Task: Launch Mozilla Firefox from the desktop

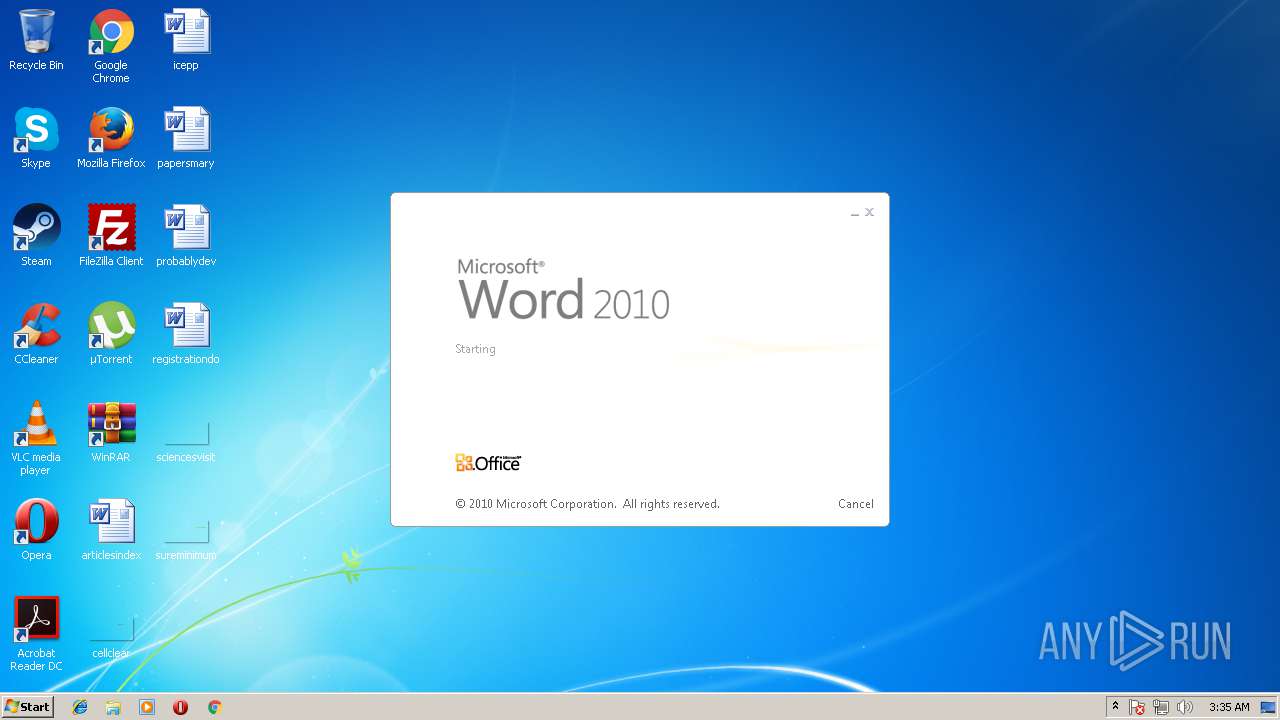Action: pyautogui.click(x=111, y=138)
